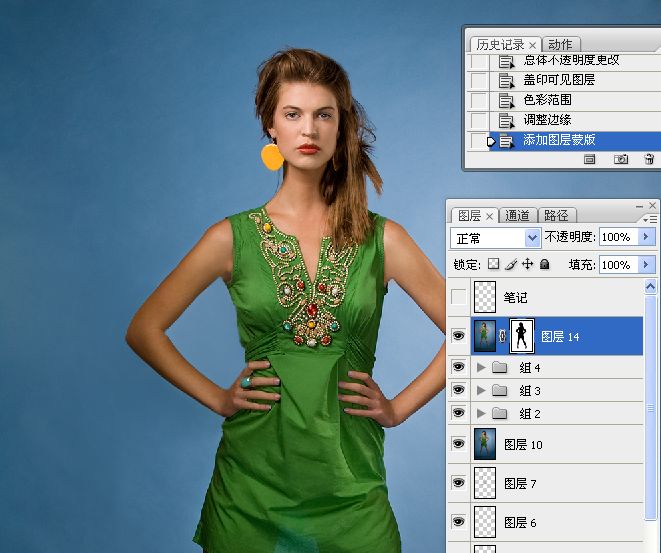
Task: Open the 不透明度 slider arrow
Action: point(646,237)
